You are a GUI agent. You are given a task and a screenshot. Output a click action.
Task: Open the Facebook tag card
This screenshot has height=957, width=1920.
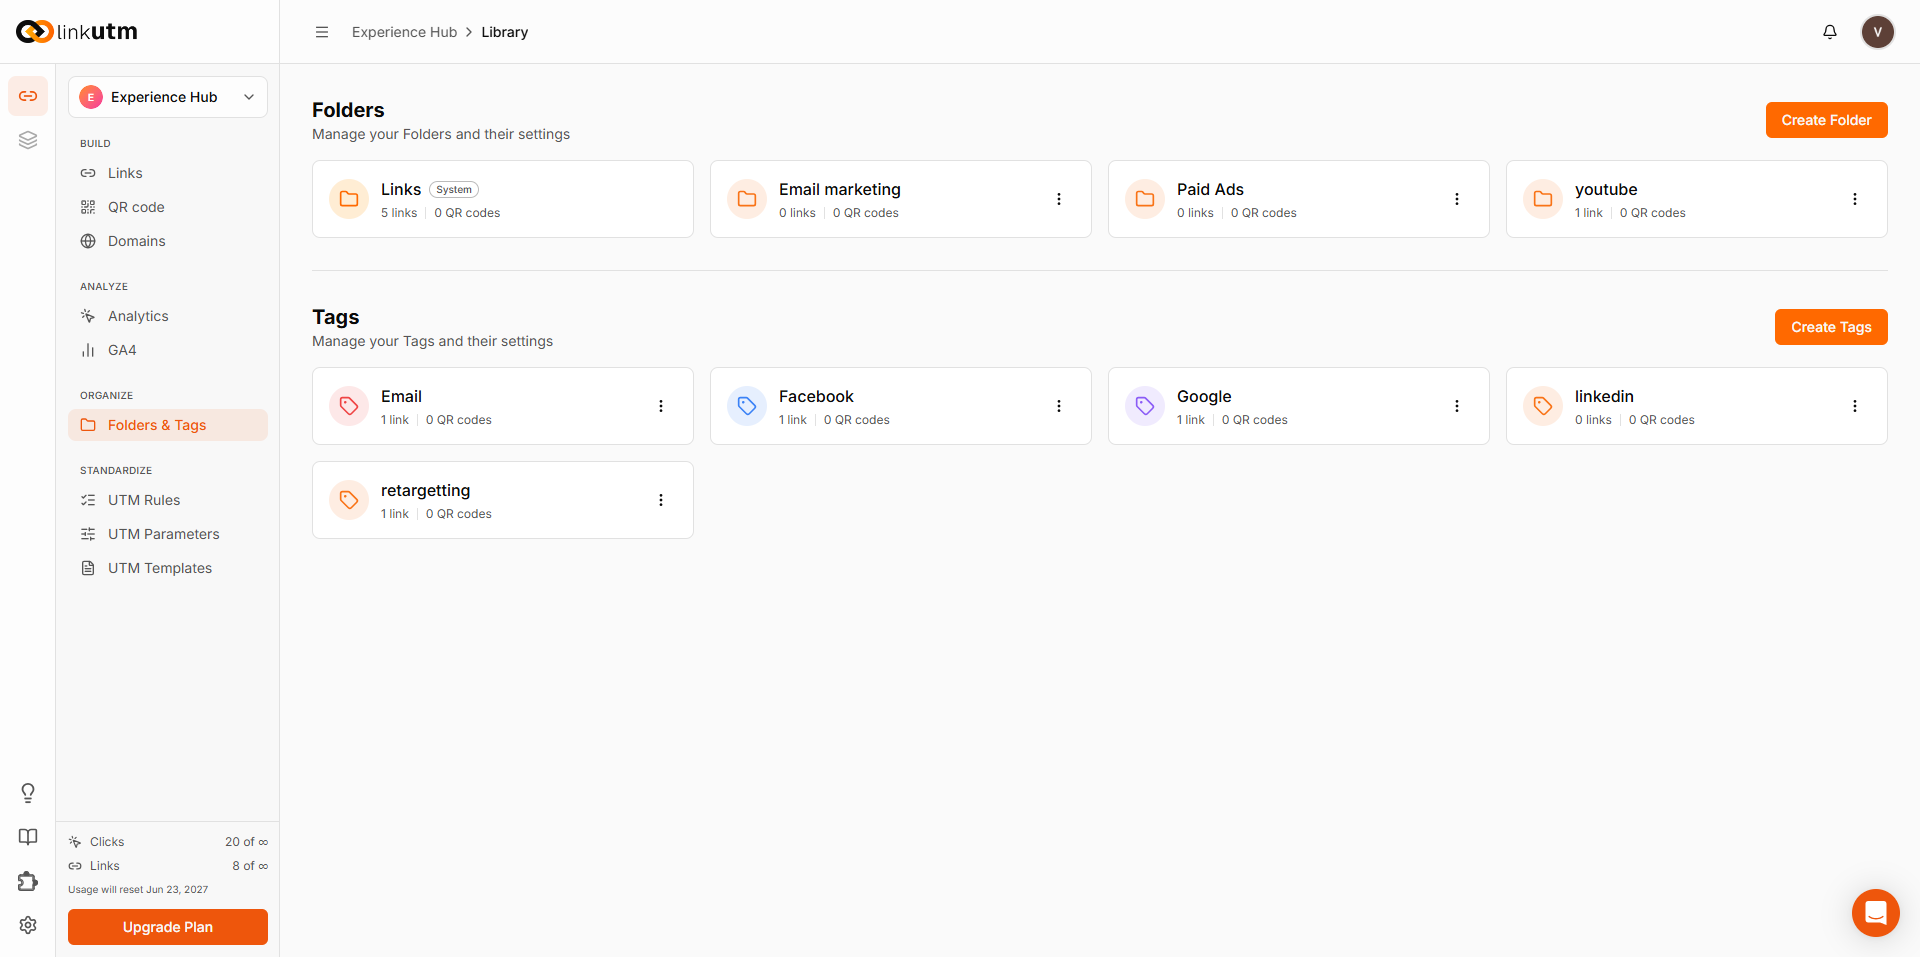[901, 406]
